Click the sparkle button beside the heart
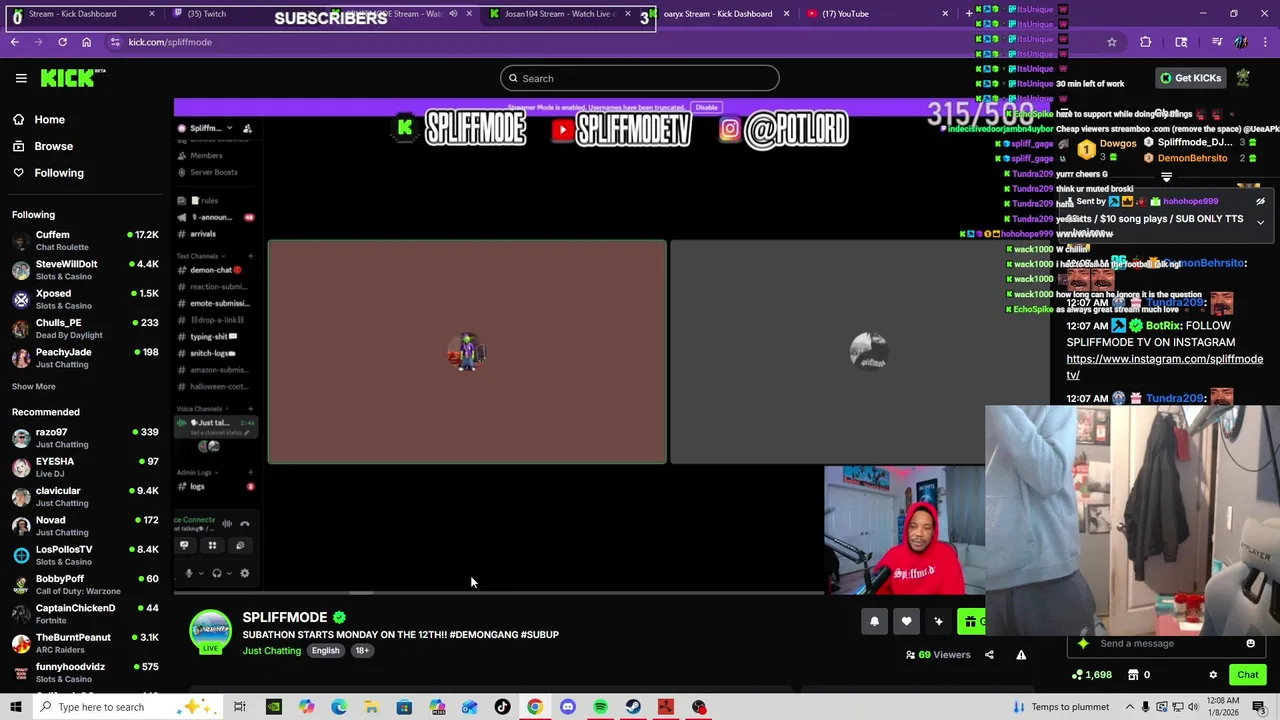 tap(938, 621)
